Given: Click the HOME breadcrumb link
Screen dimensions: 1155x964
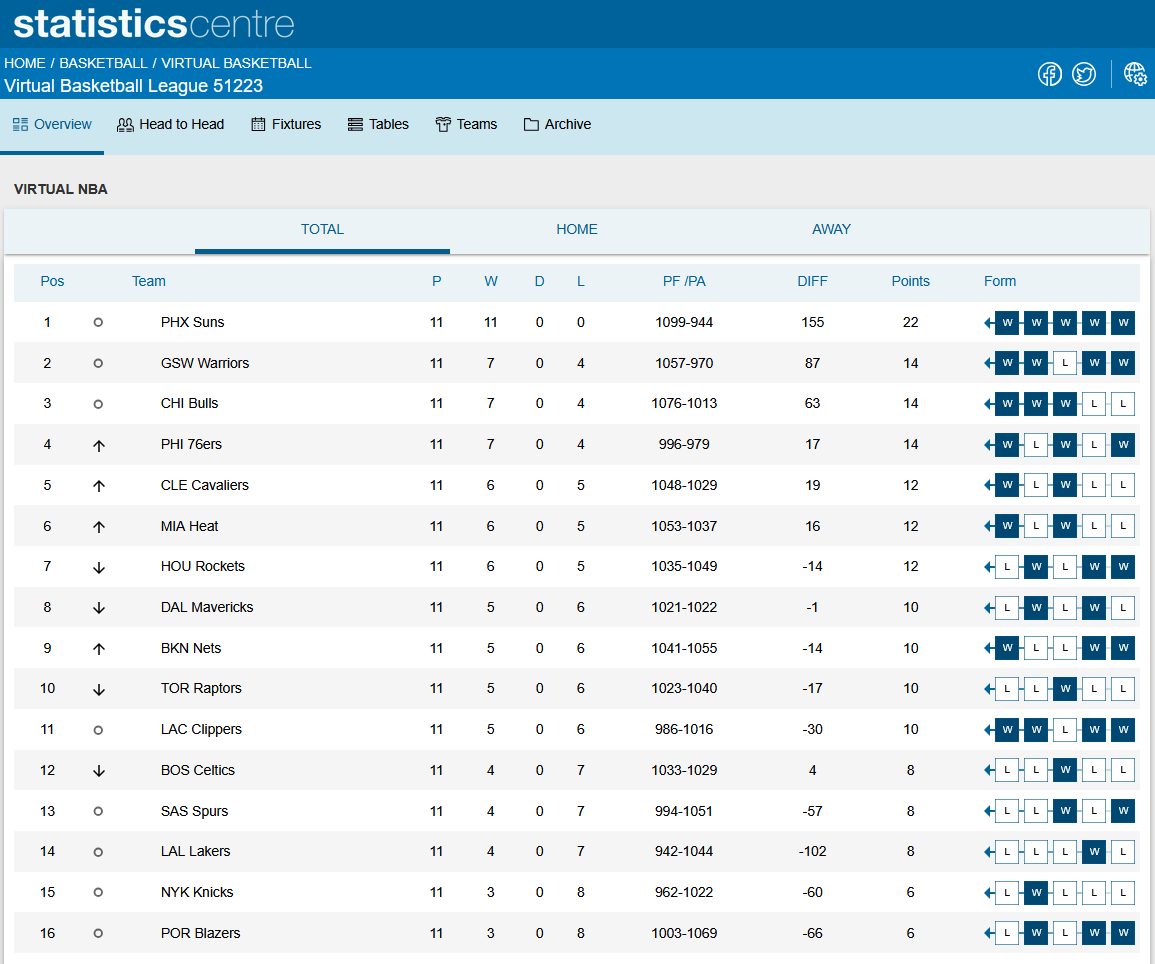Looking at the screenshot, I should (x=25, y=63).
